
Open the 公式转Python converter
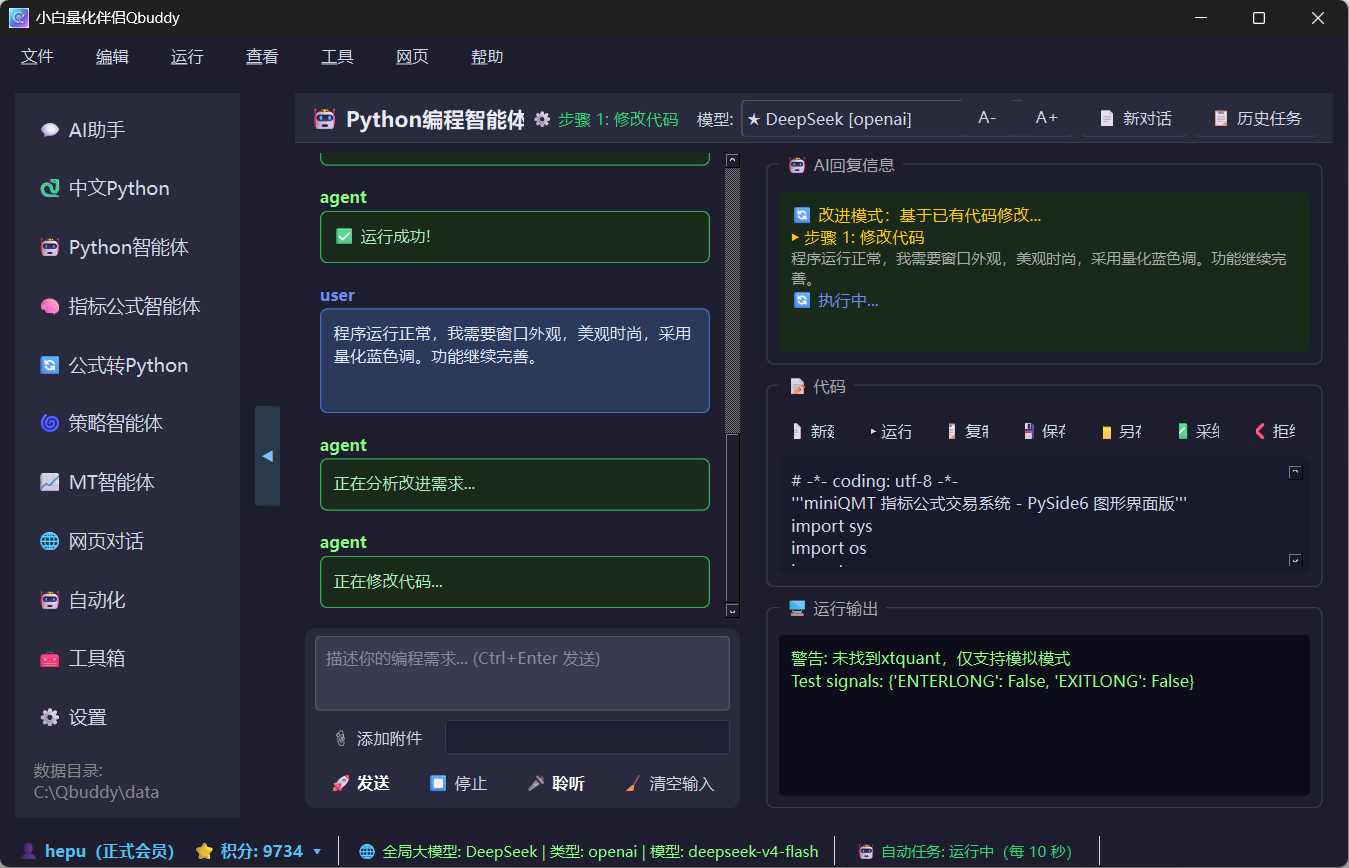pyautogui.click(x=128, y=365)
